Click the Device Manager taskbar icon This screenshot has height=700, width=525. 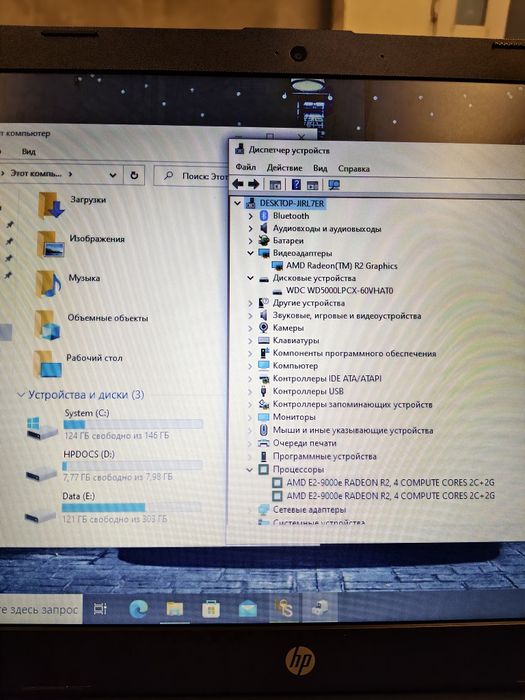[x=320, y=608]
